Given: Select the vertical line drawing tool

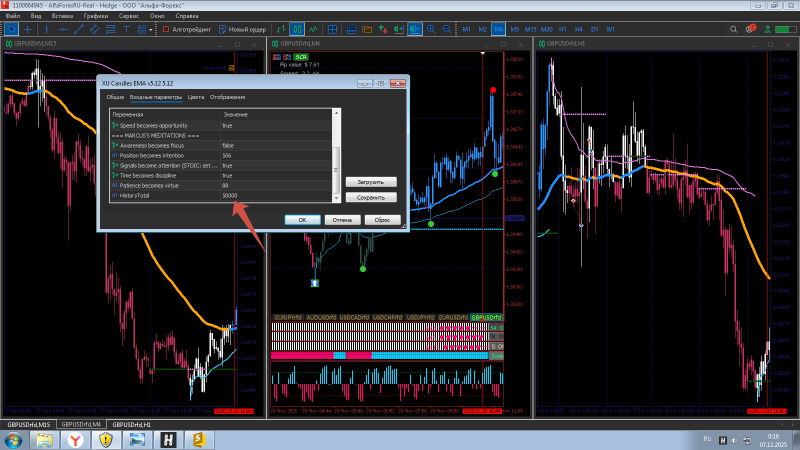Looking at the screenshot, I should [x=46, y=29].
